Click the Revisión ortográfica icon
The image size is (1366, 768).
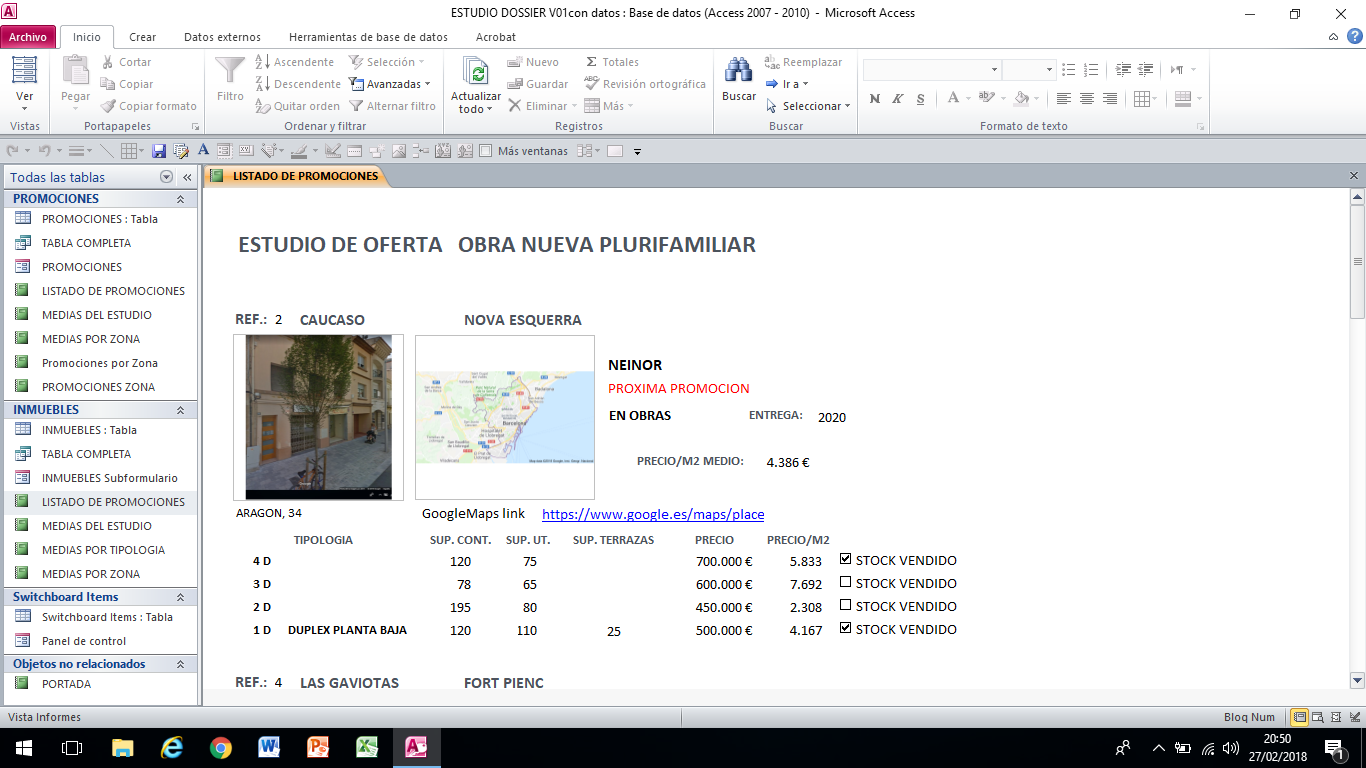[591, 84]
